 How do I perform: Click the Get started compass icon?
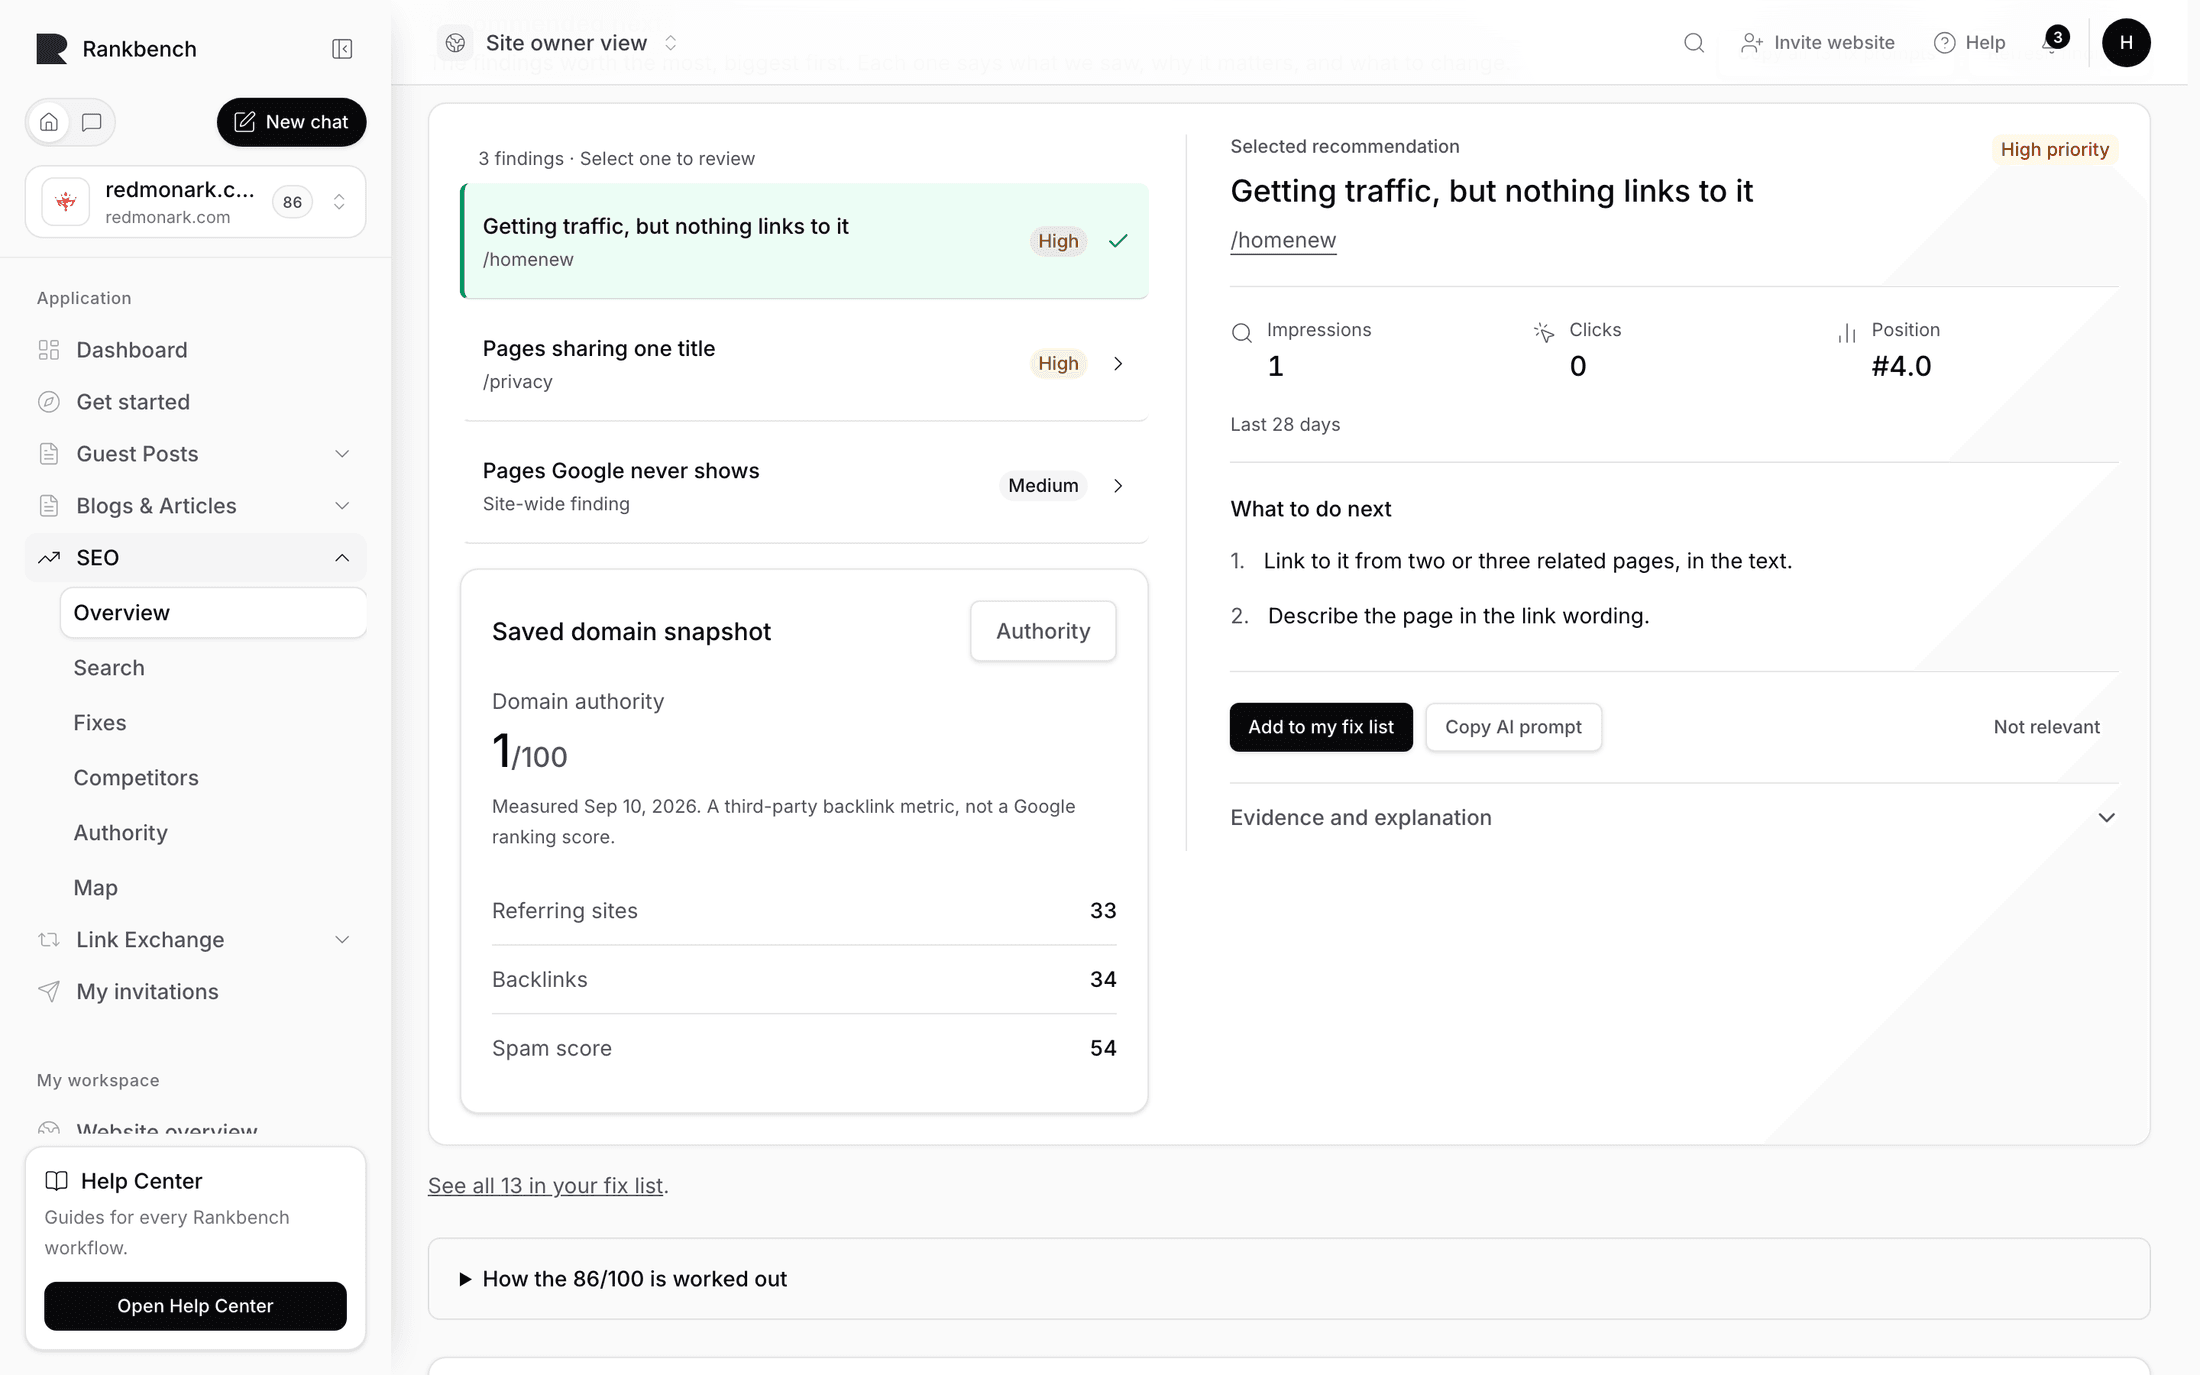coord(49,402)
